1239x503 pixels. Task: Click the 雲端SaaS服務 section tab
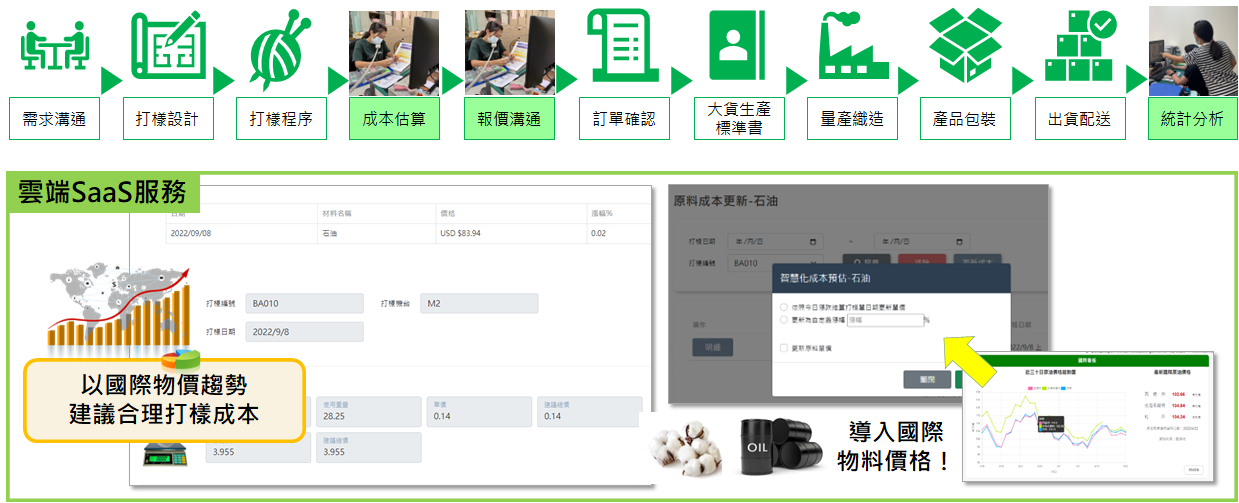pos(103,193)
